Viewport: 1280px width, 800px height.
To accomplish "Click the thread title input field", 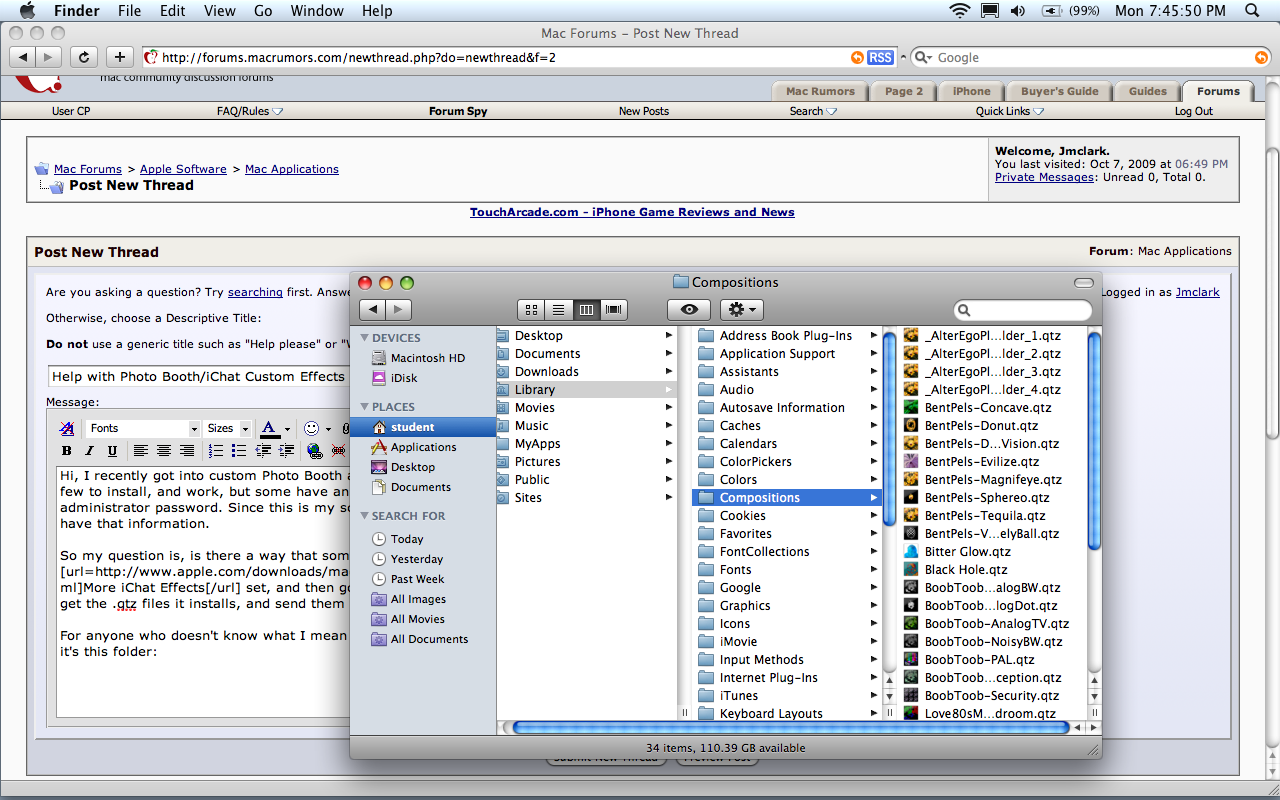I will [x=198, y=377].
